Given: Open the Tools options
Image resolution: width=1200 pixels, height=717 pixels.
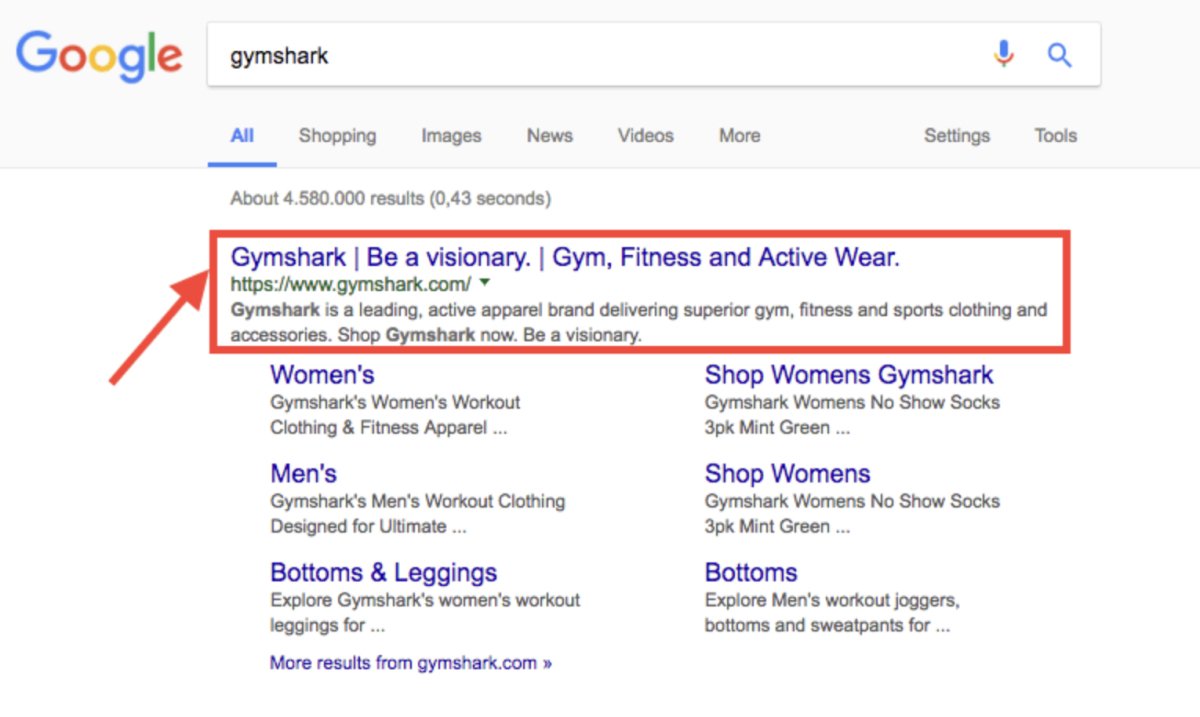Looking at the screenshot, I should pos(1055,136).
